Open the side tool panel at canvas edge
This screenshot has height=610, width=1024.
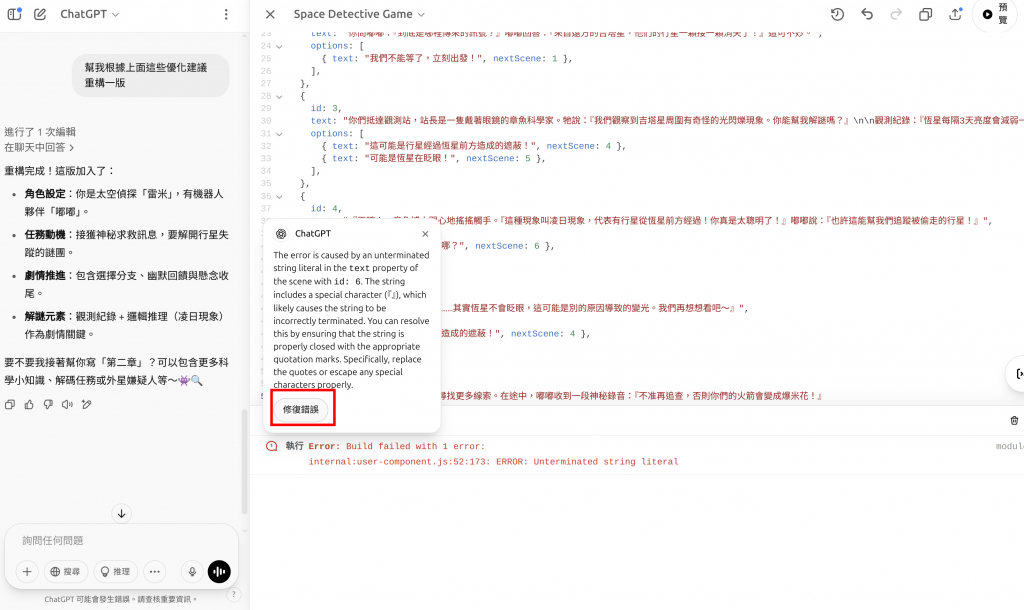click(x=1016, y=374)
